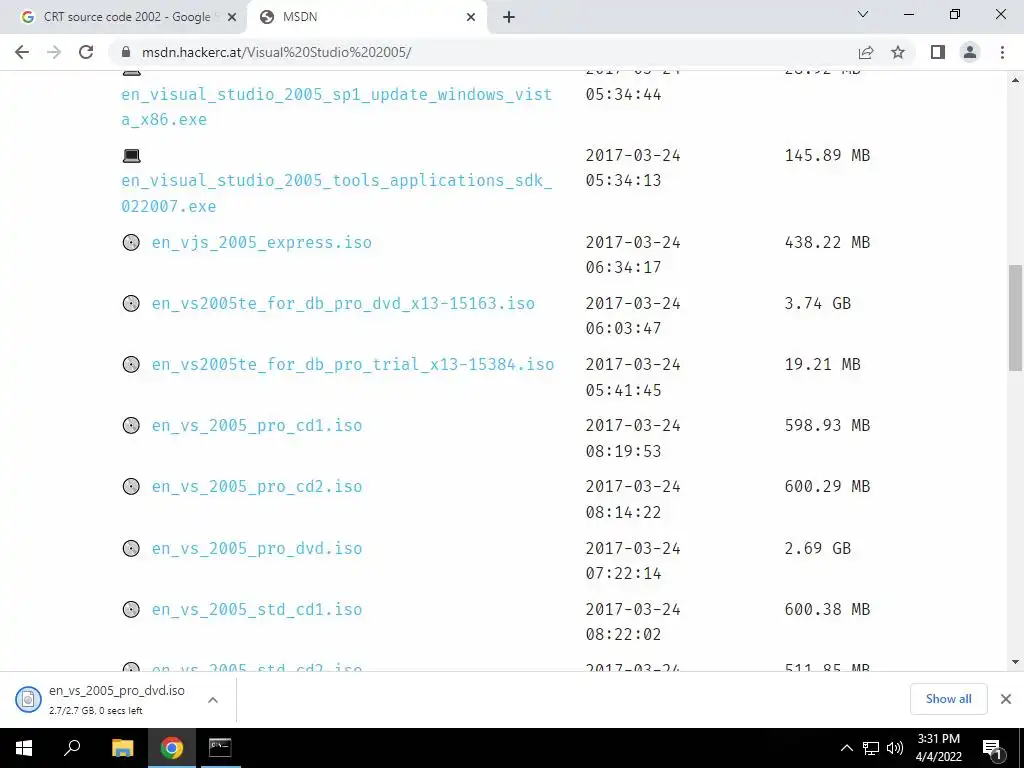Click the scrollbar down arrow
The width and height of the screenshot is (1024, 768).
click(1015, 662)
